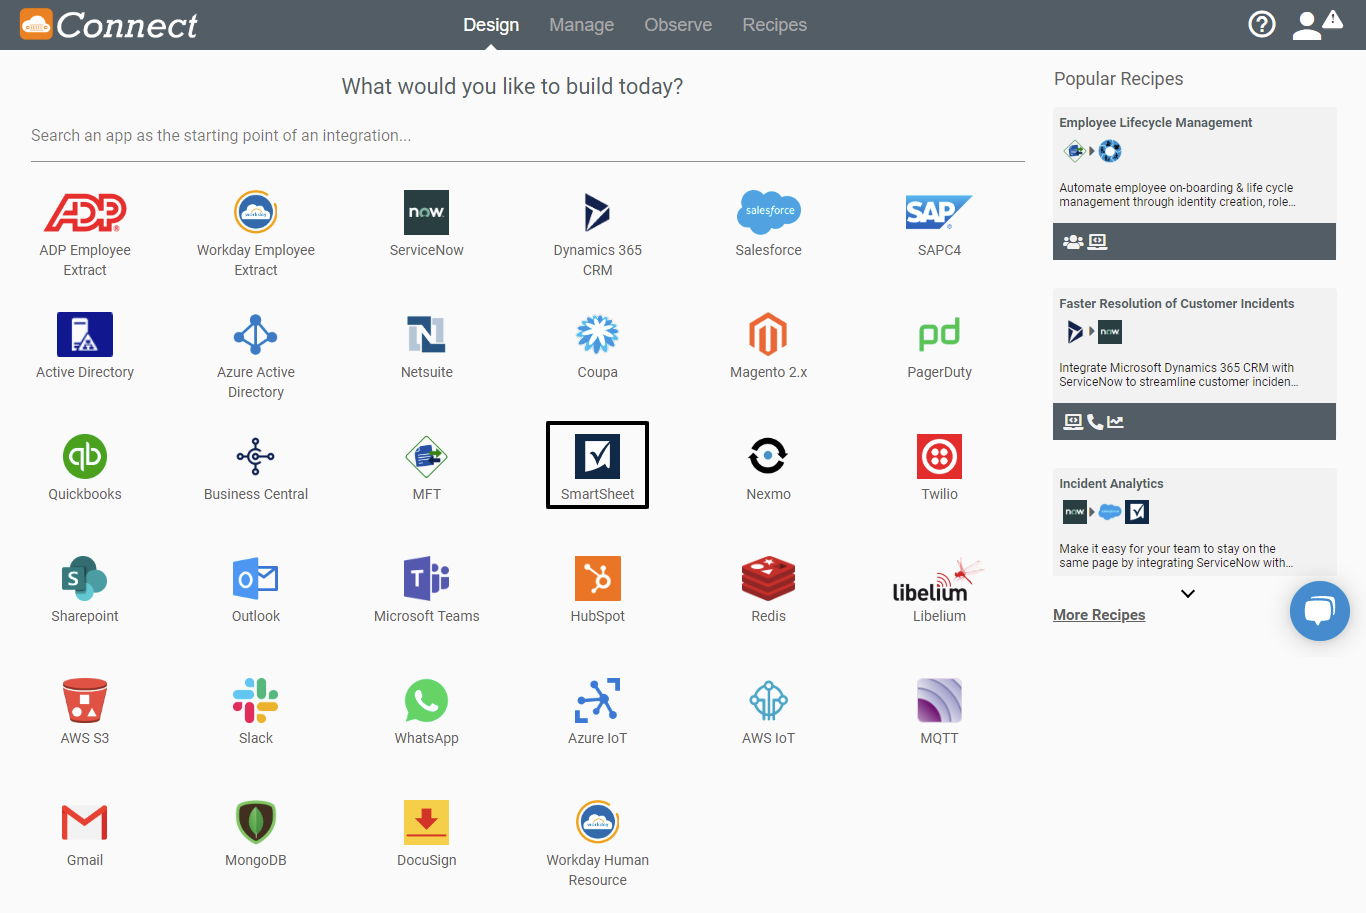Open the Observe tab
Viewport: 1366px width, 913px height.
(x=678, y=25)
